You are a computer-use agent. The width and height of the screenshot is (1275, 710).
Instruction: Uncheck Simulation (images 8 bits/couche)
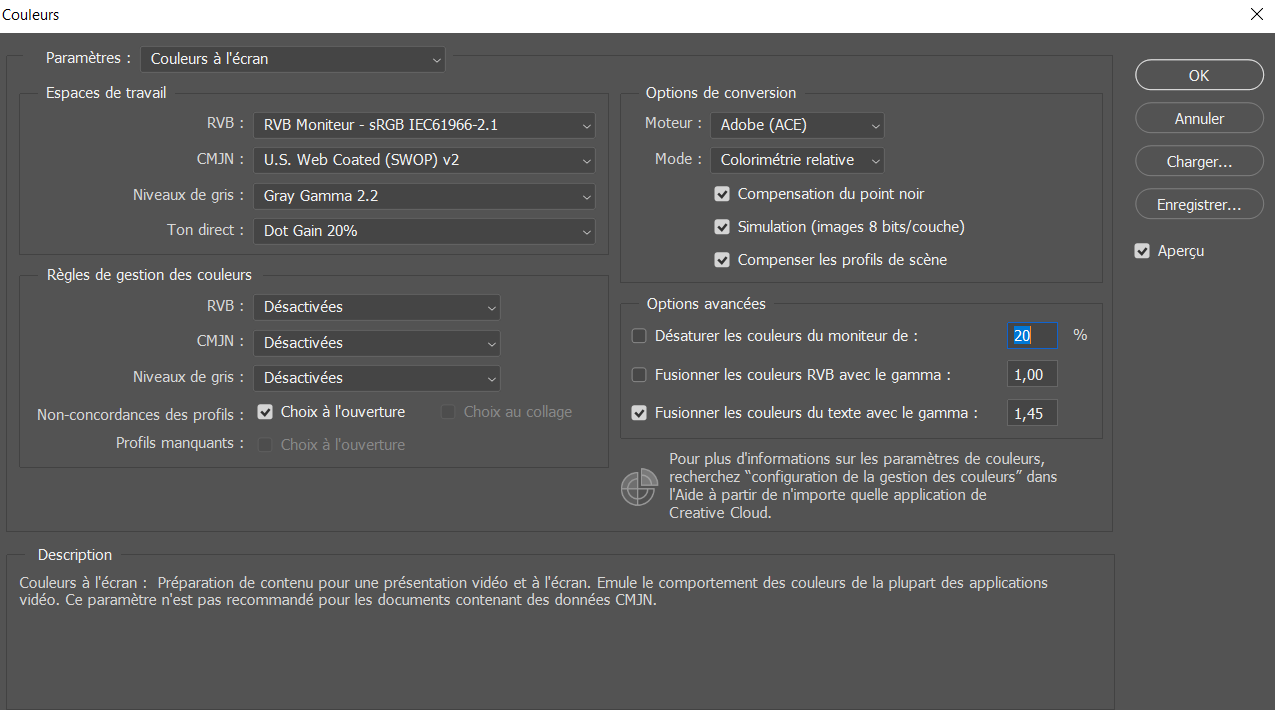pyautogui.click(x=722, y=227)
